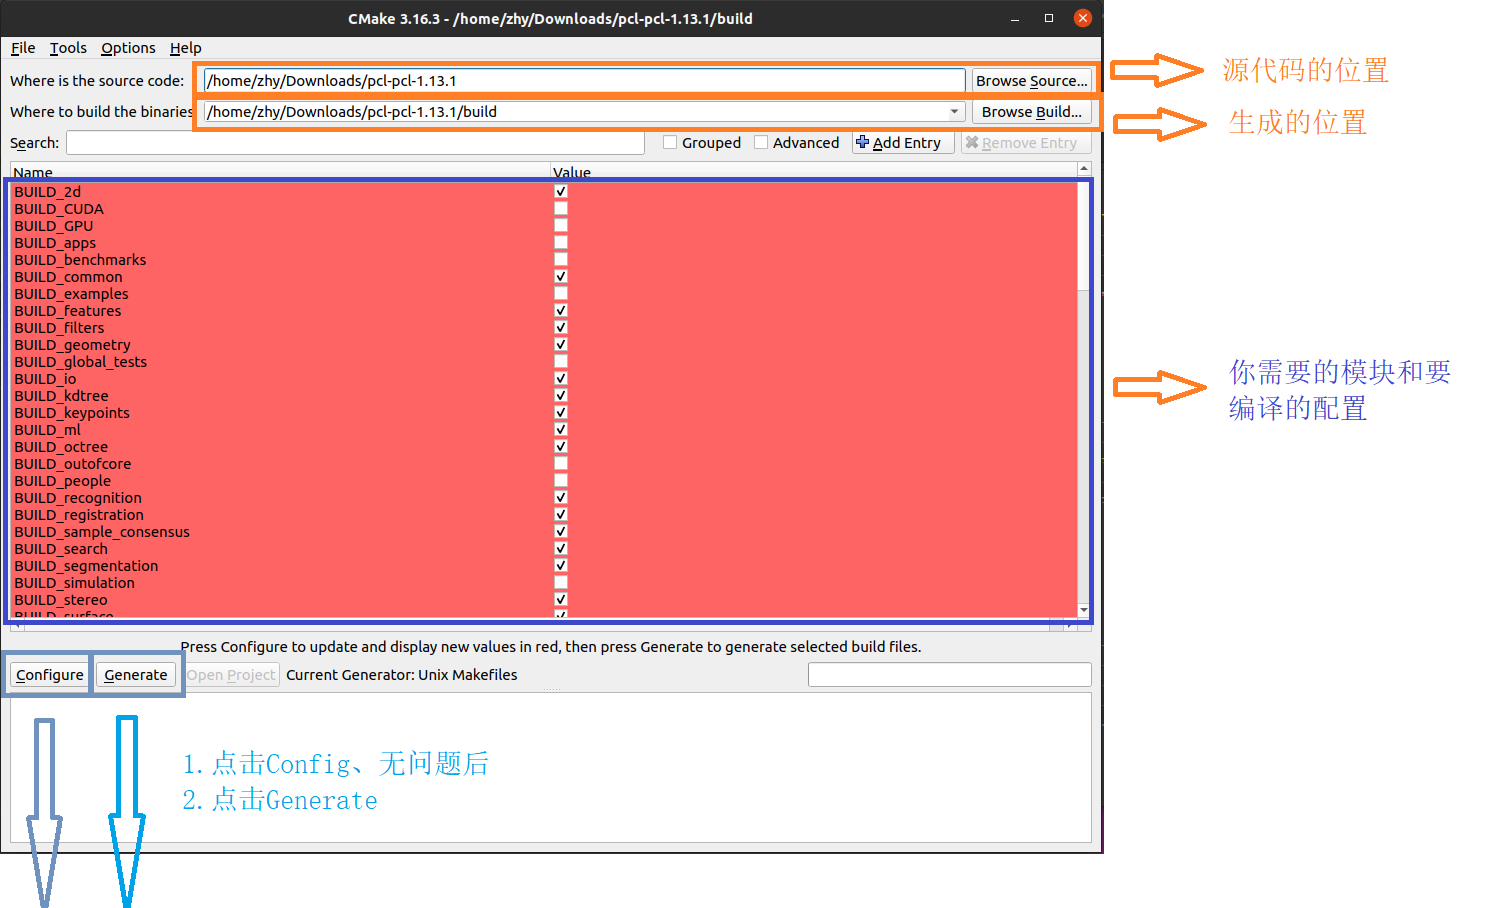Uncheck BUILD_sample_consensus checkbox

(561, 532)
